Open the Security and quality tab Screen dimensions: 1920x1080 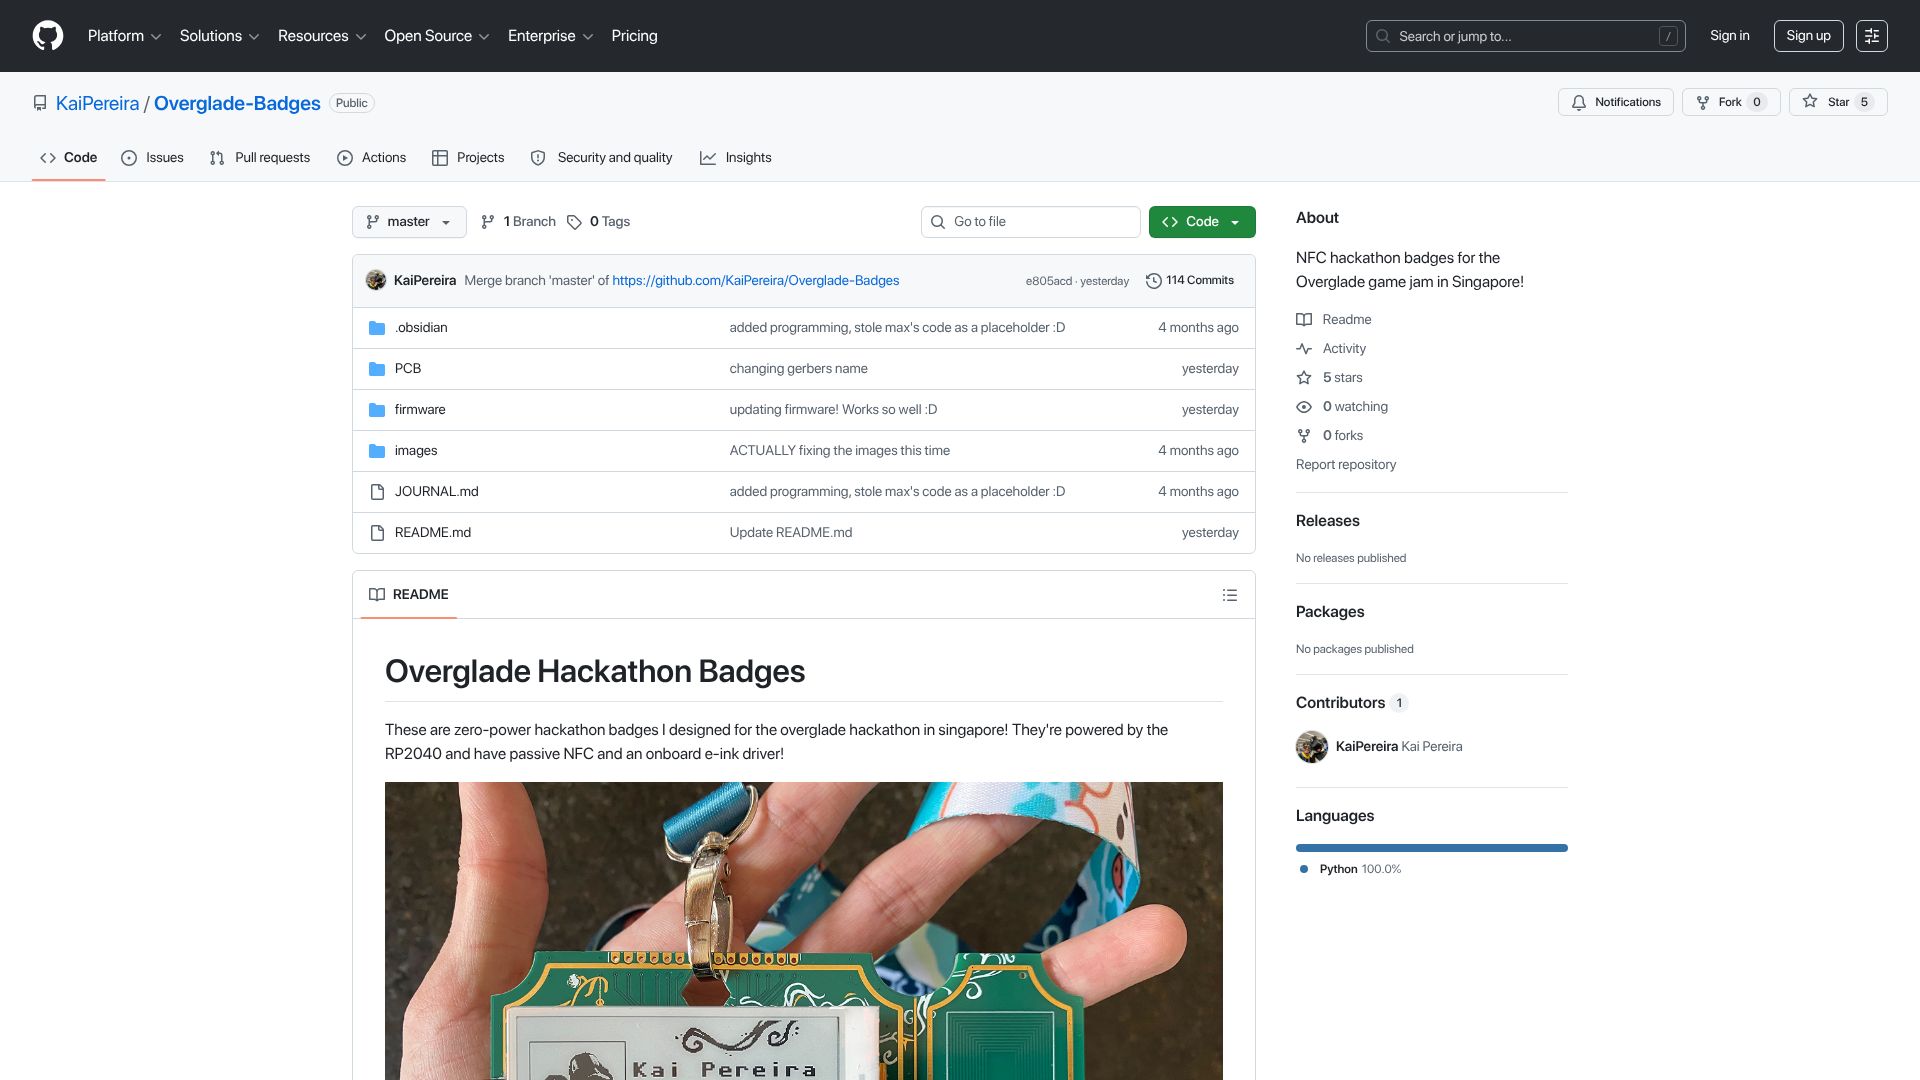602,158
